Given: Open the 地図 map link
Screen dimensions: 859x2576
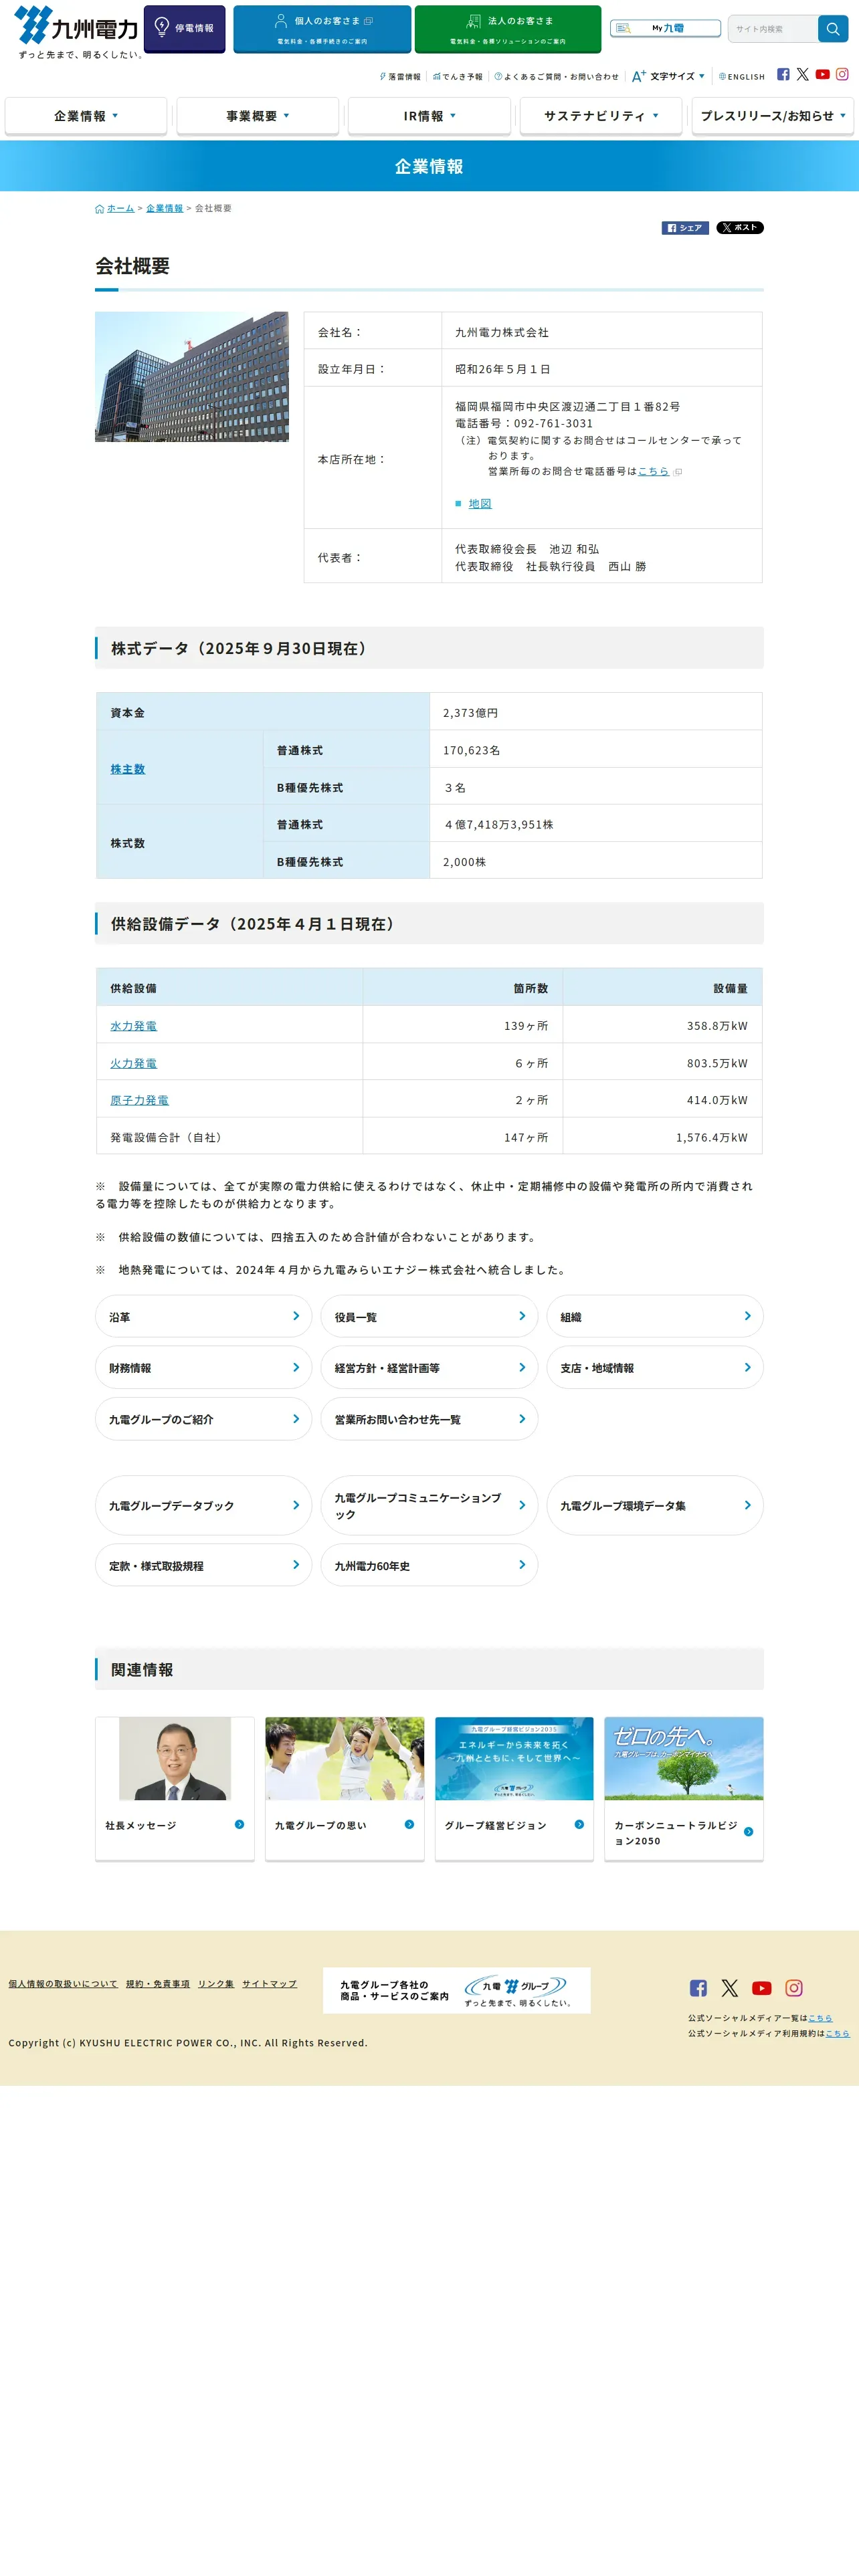Looking at the screenshot, I should 480,504.
